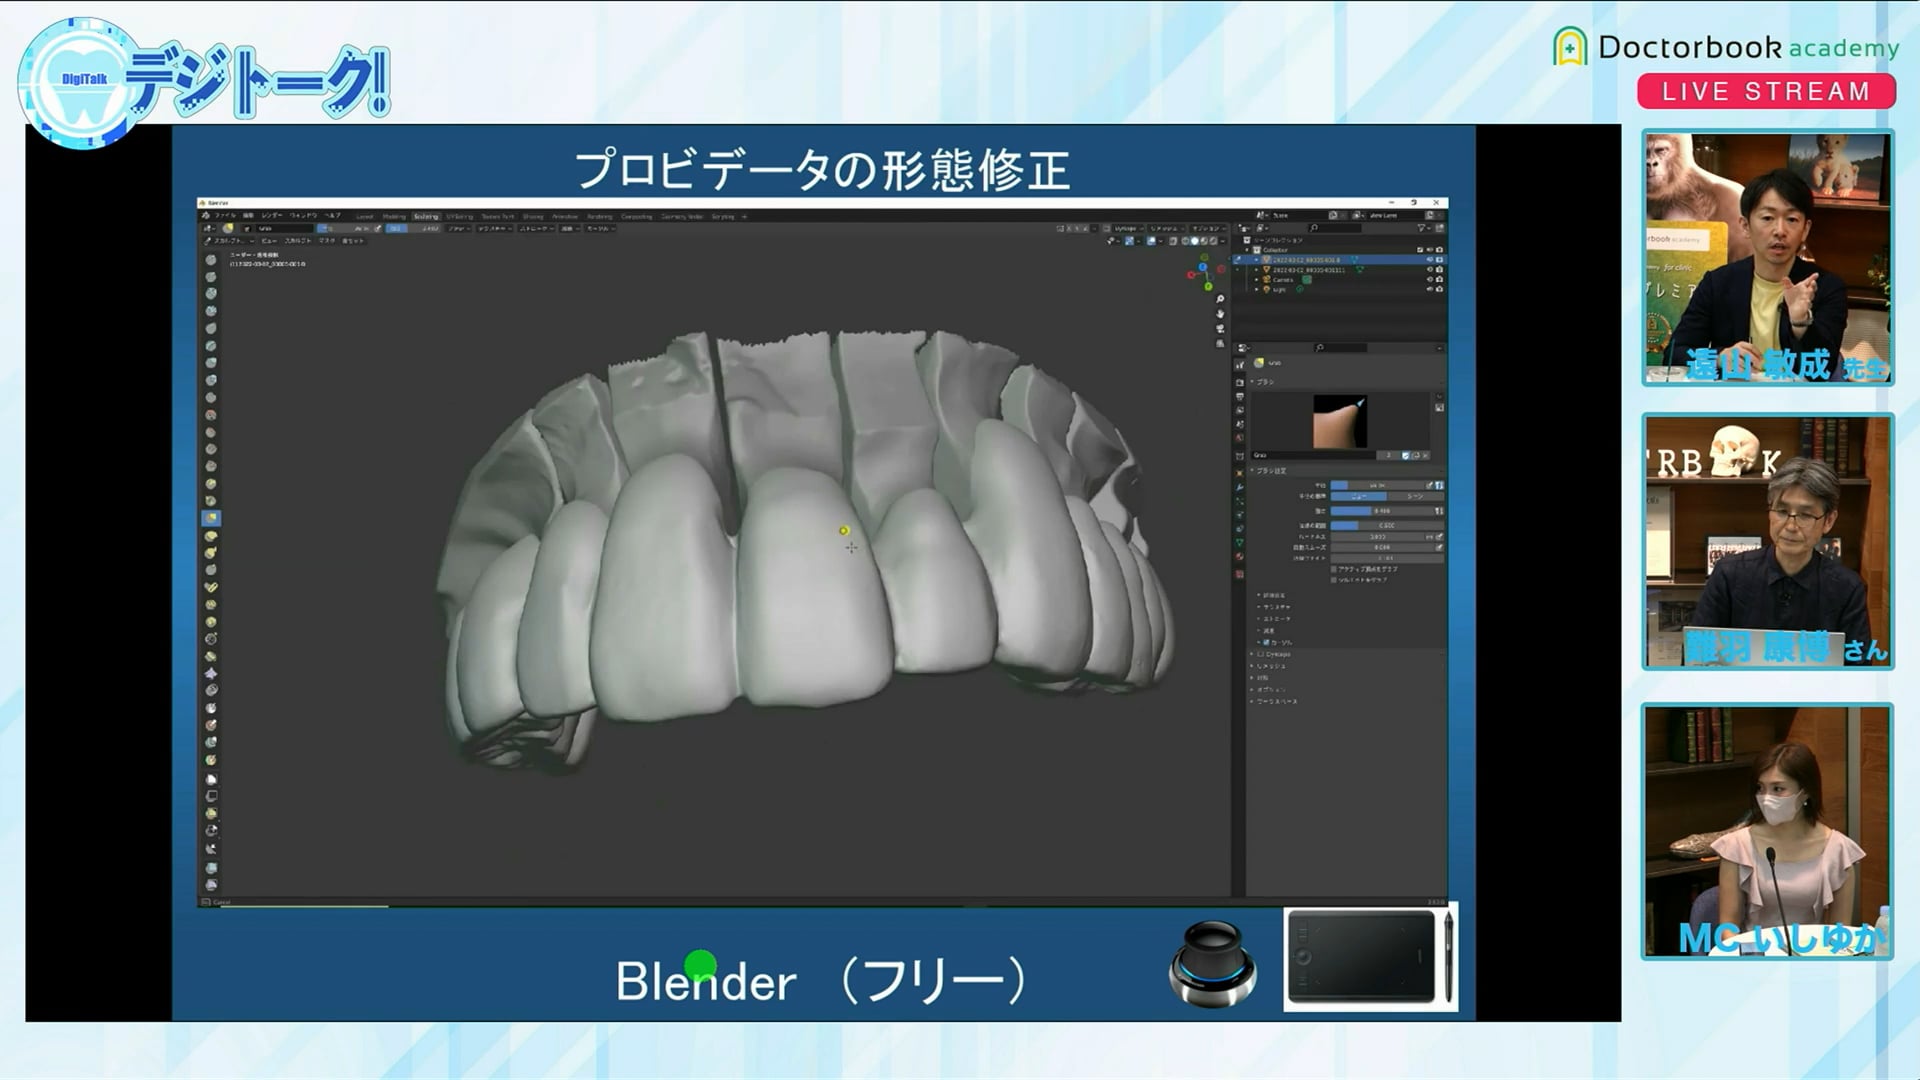
Task: Open the マスク header menu
Action: 327,241
